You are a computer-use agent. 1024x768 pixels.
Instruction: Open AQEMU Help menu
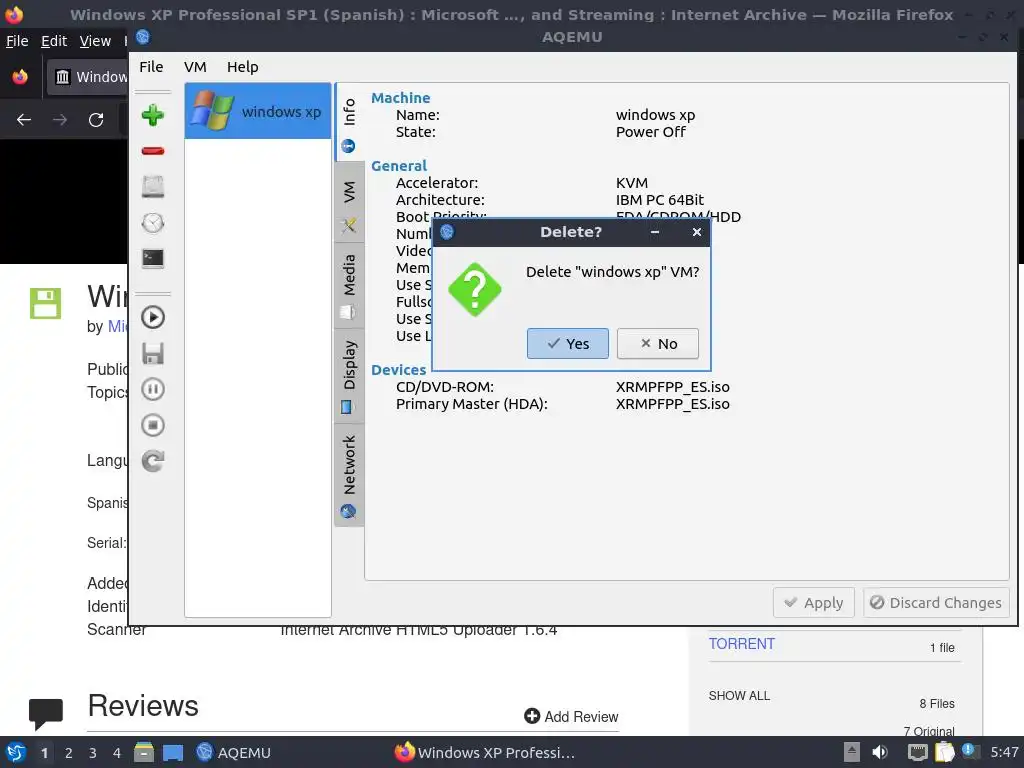click(242, 67)
